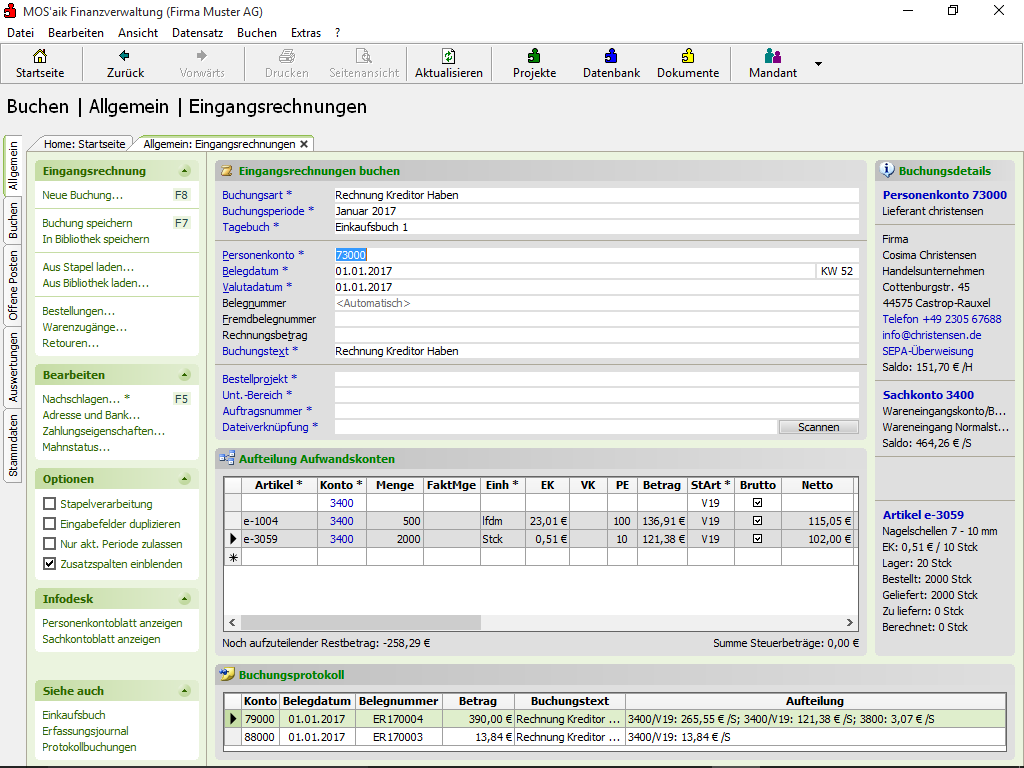The height and width of the screenshot is (768, 1024).
Task: Enable the Stapelverarbeitung checkbox
Action: tap(49, 504)
